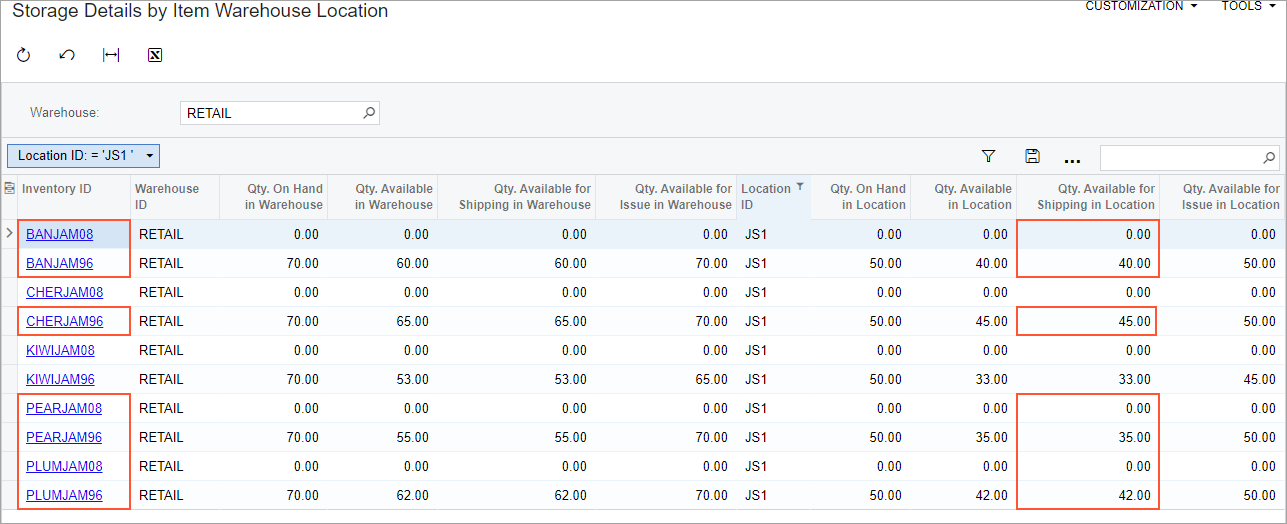Open the more options ellipsis in grid

tap(1072, 158)
